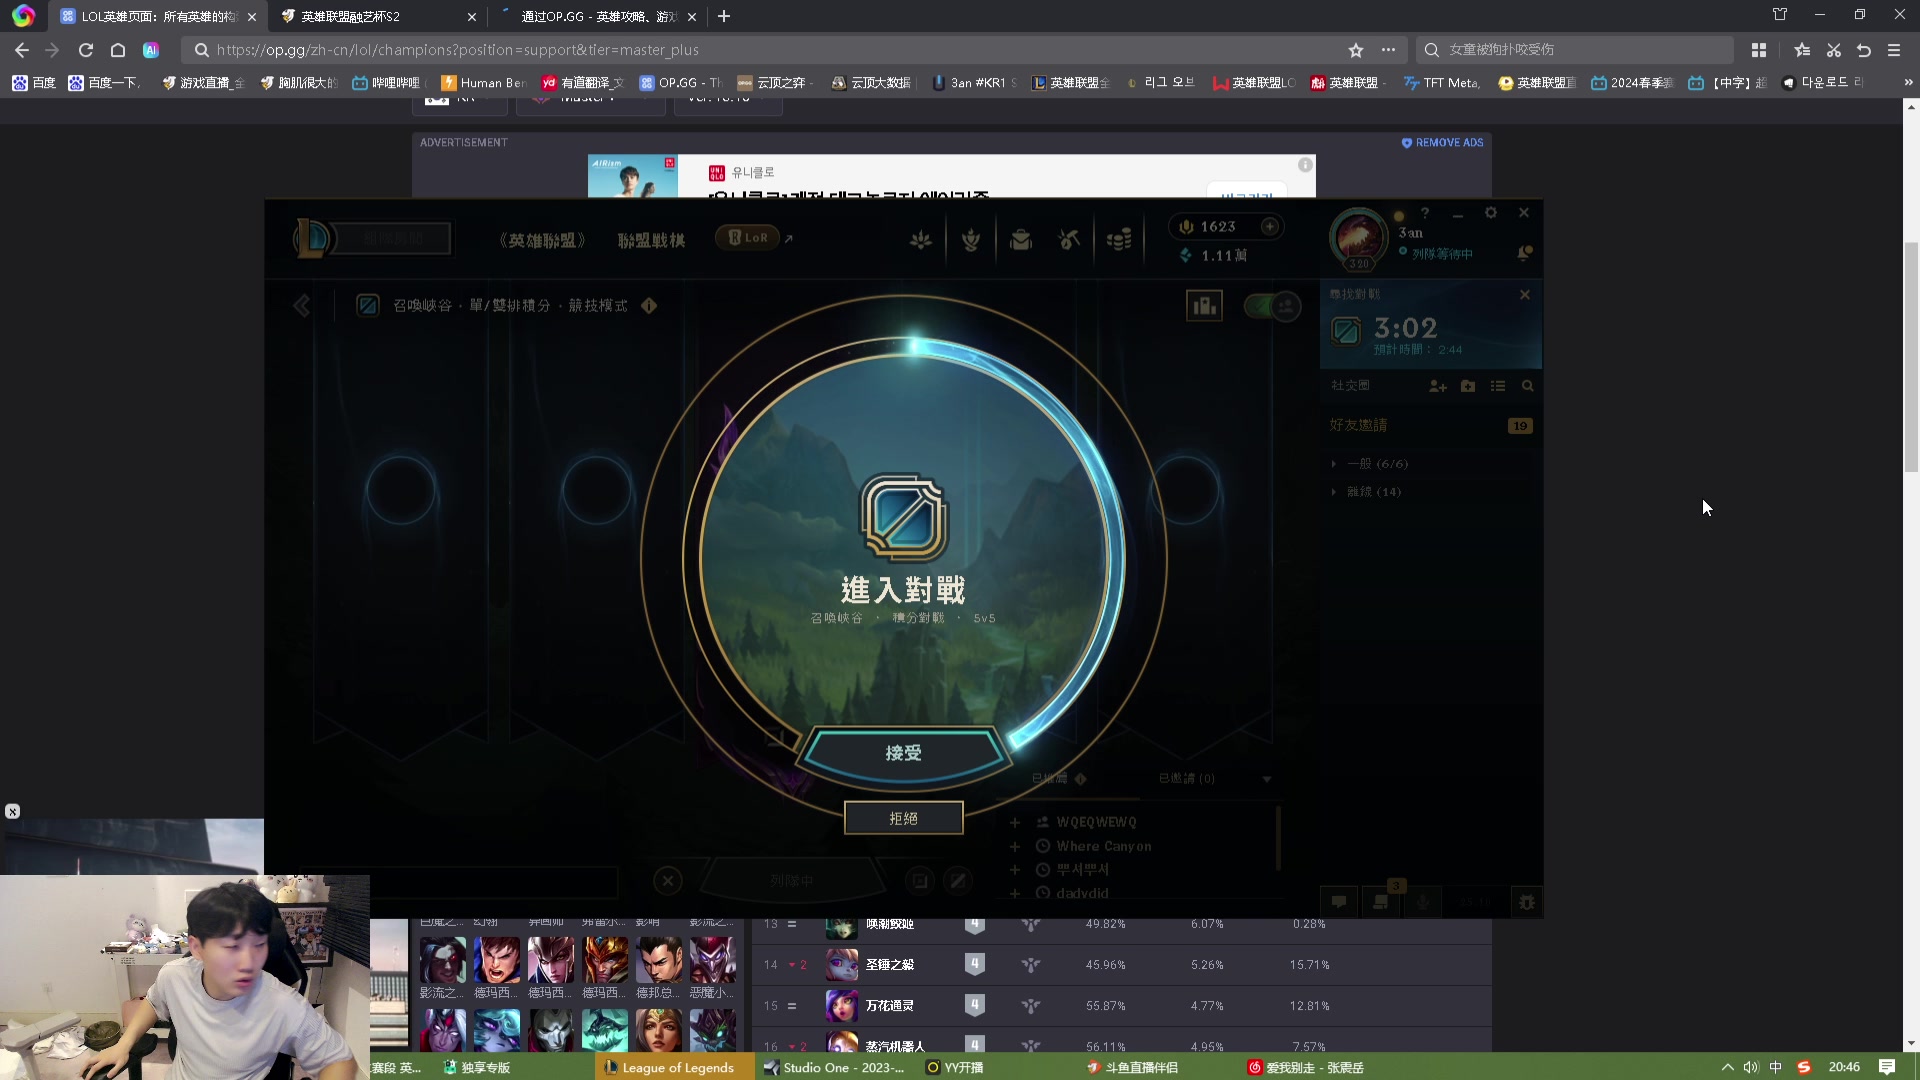Open a new browser tab
Image resolution: width=1920 pixels, height=1080 pixels.
724,16
